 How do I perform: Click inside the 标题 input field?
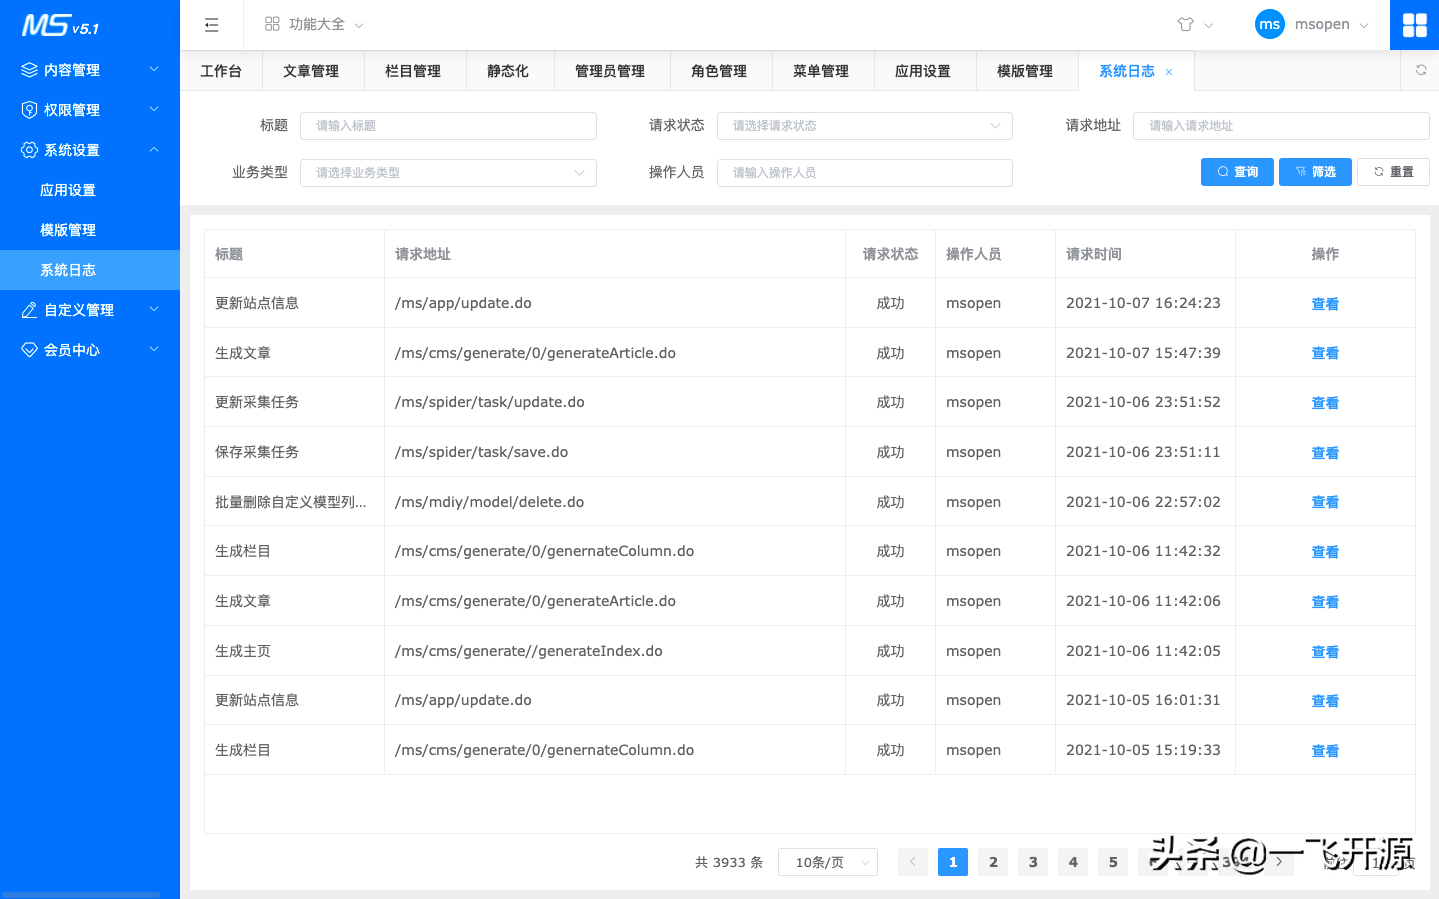[447, 125]
